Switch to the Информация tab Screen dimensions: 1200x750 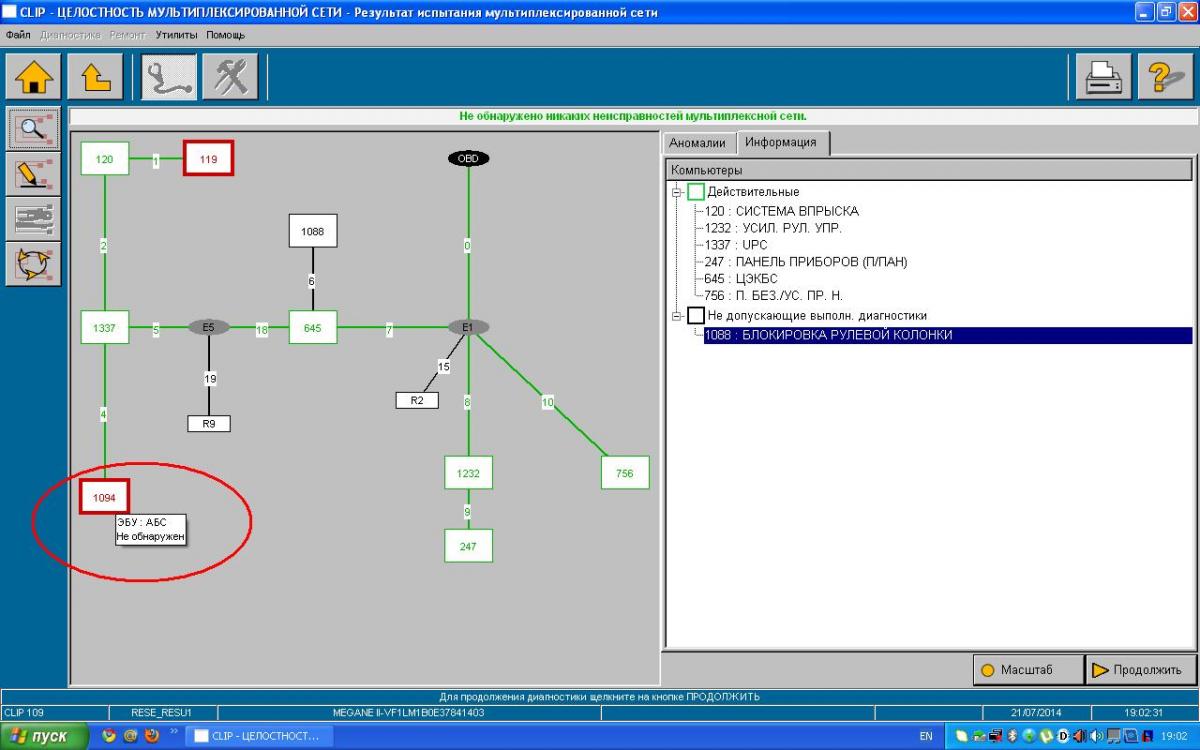point(781,142)
